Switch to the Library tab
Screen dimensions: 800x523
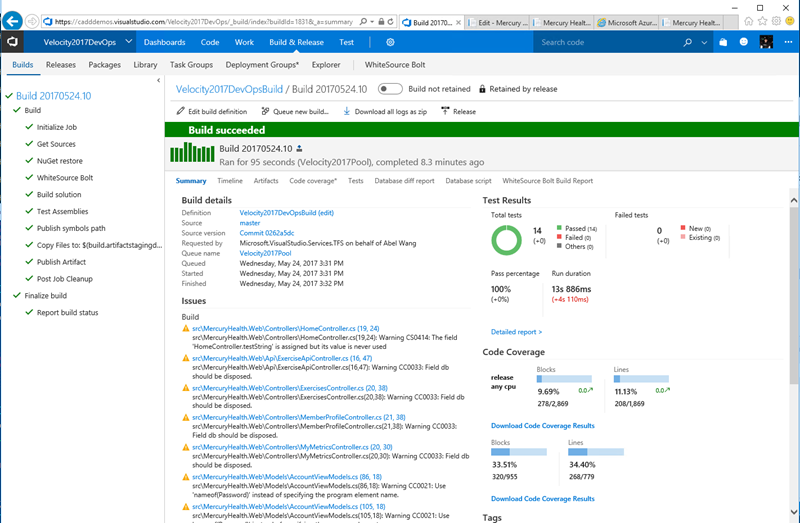pos(145,65)
